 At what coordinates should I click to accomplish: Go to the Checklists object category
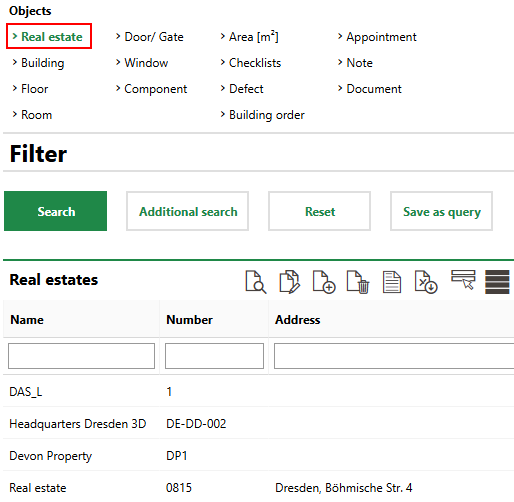click(255, 63)
